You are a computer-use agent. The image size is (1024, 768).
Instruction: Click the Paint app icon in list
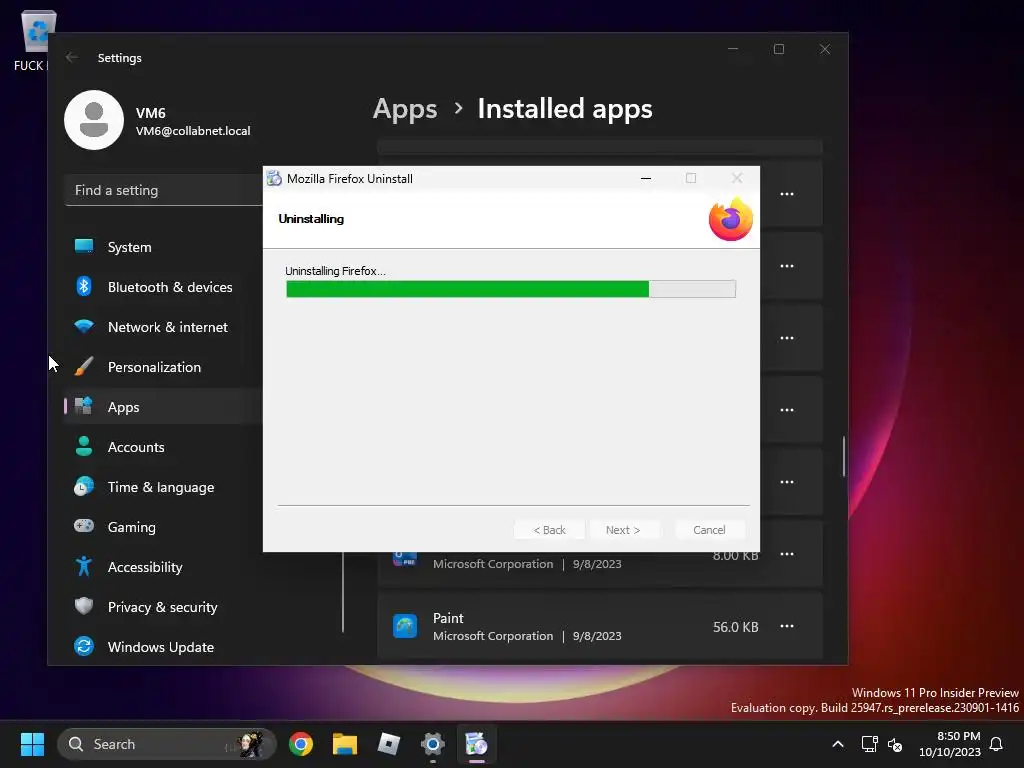click(x=405, y=626)
